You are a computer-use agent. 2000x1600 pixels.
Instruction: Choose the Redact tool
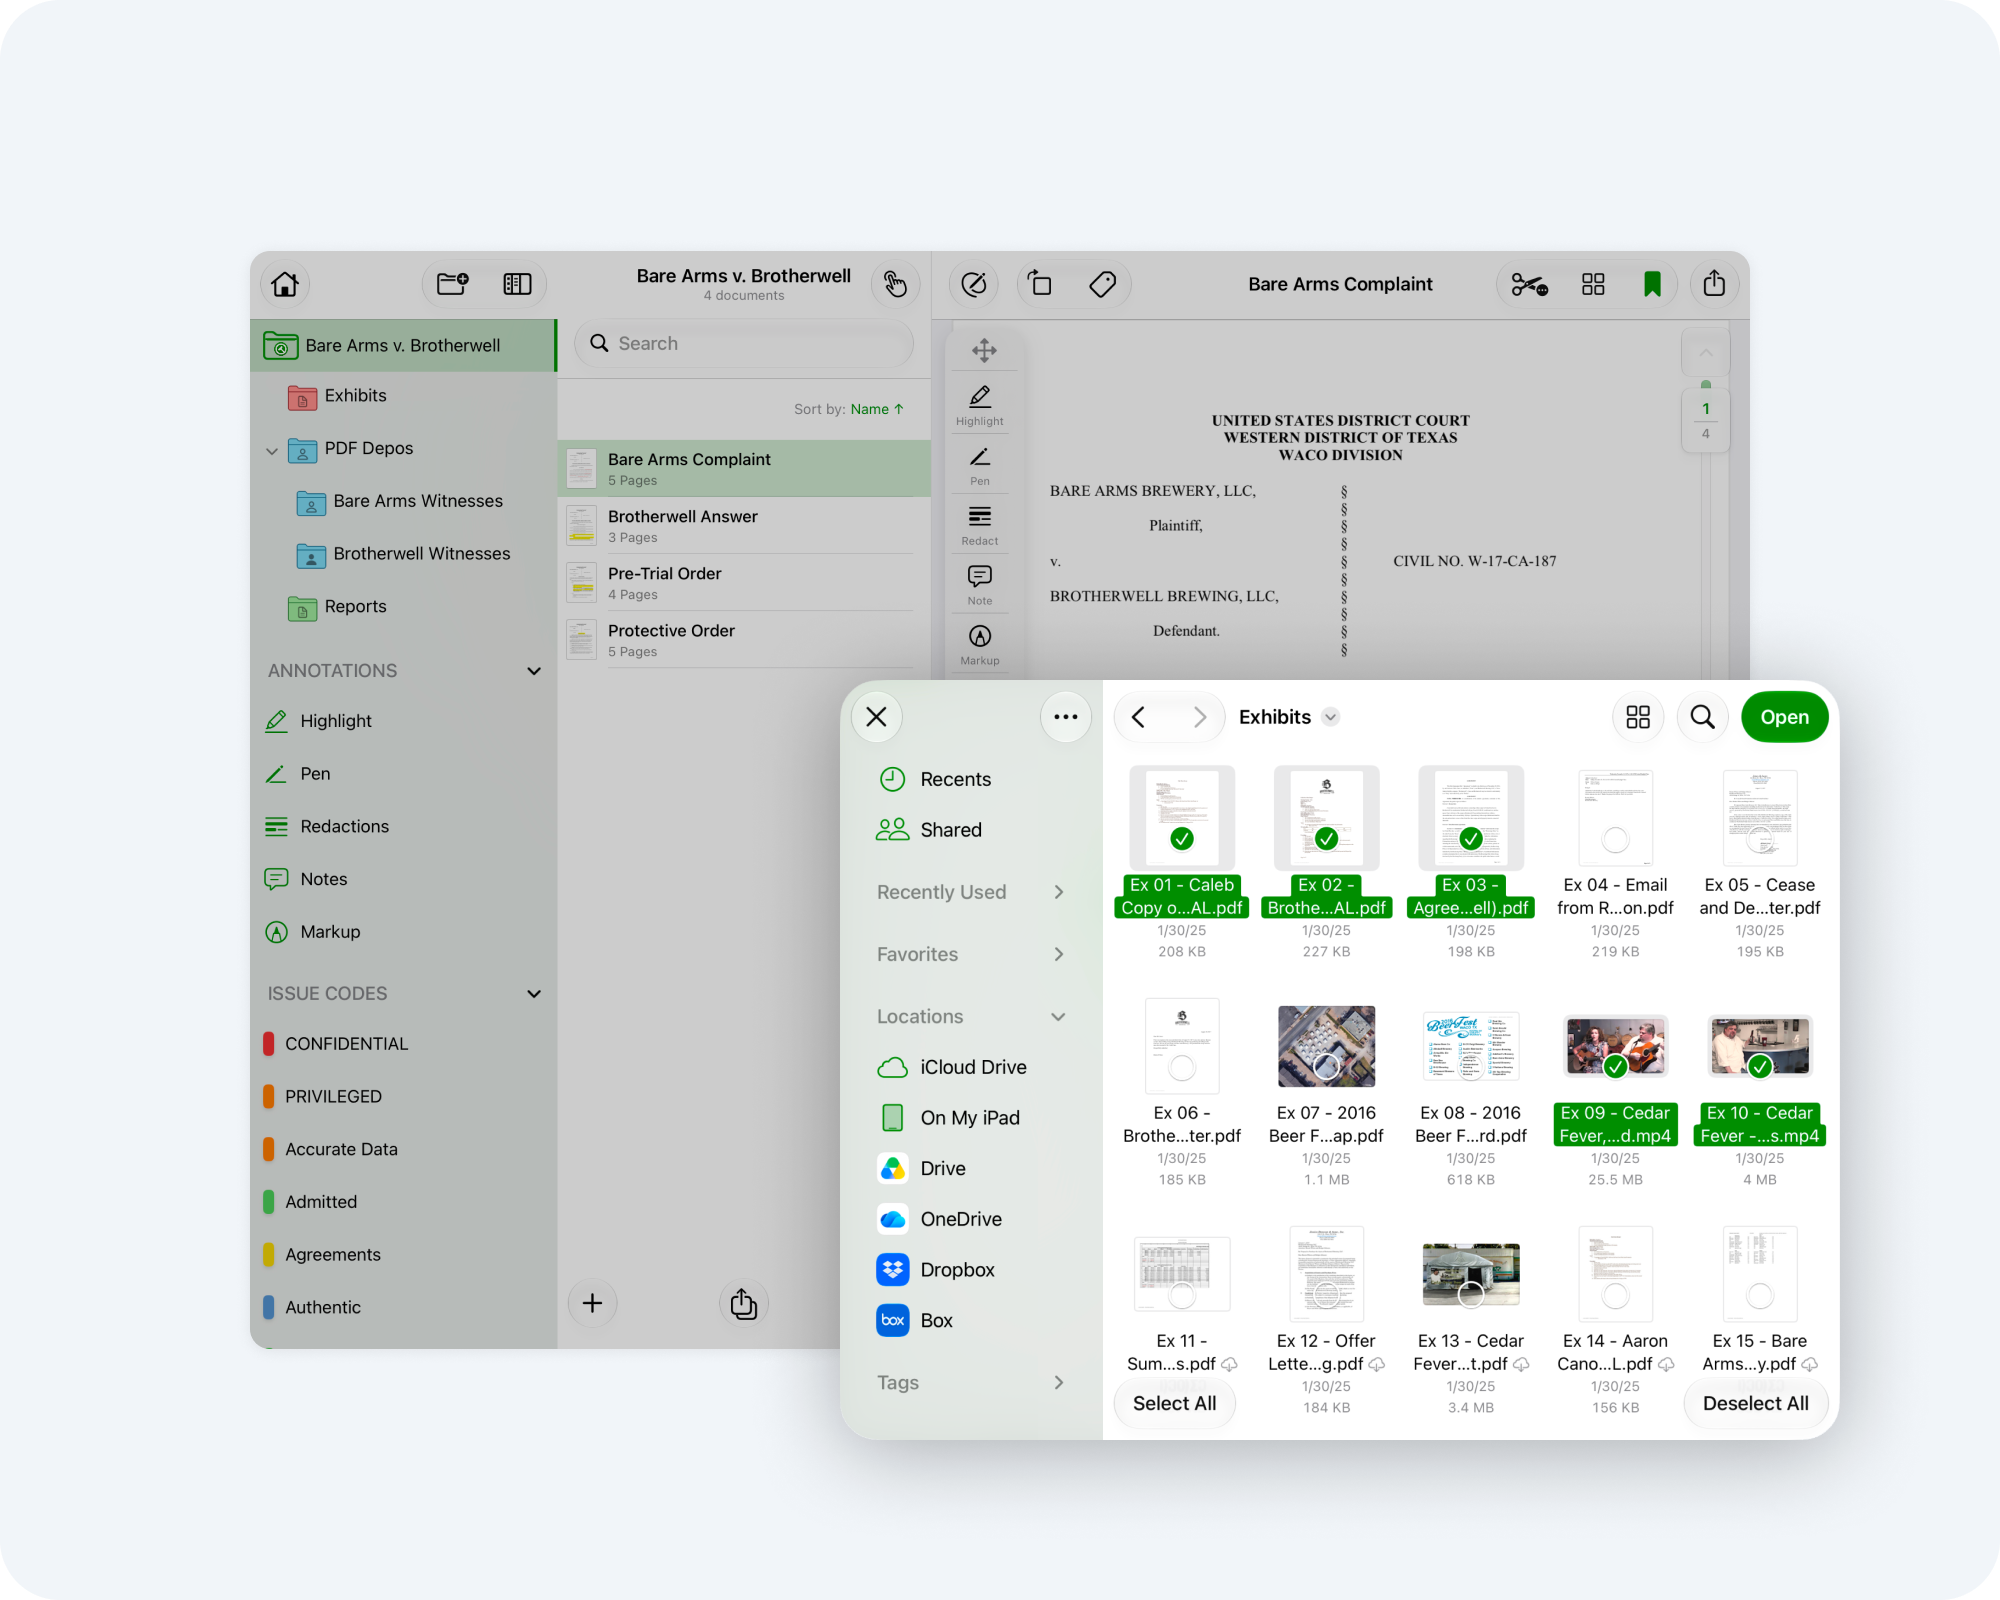click(980, 527)
